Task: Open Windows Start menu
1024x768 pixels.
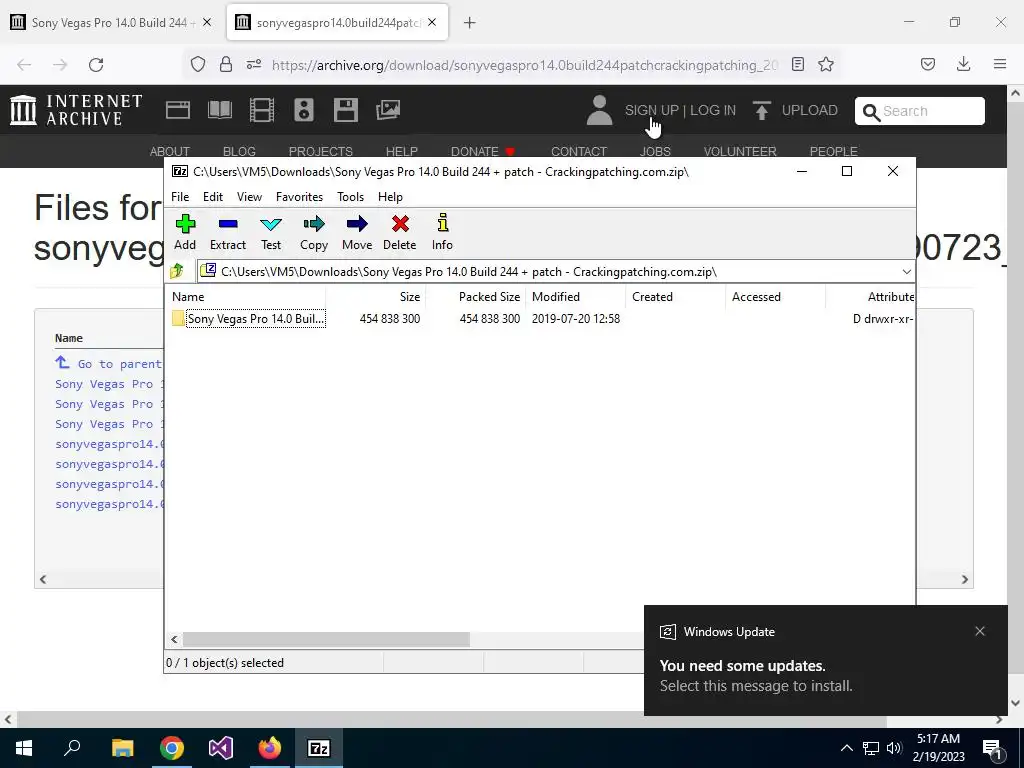Action: click(x=24, y=748)
